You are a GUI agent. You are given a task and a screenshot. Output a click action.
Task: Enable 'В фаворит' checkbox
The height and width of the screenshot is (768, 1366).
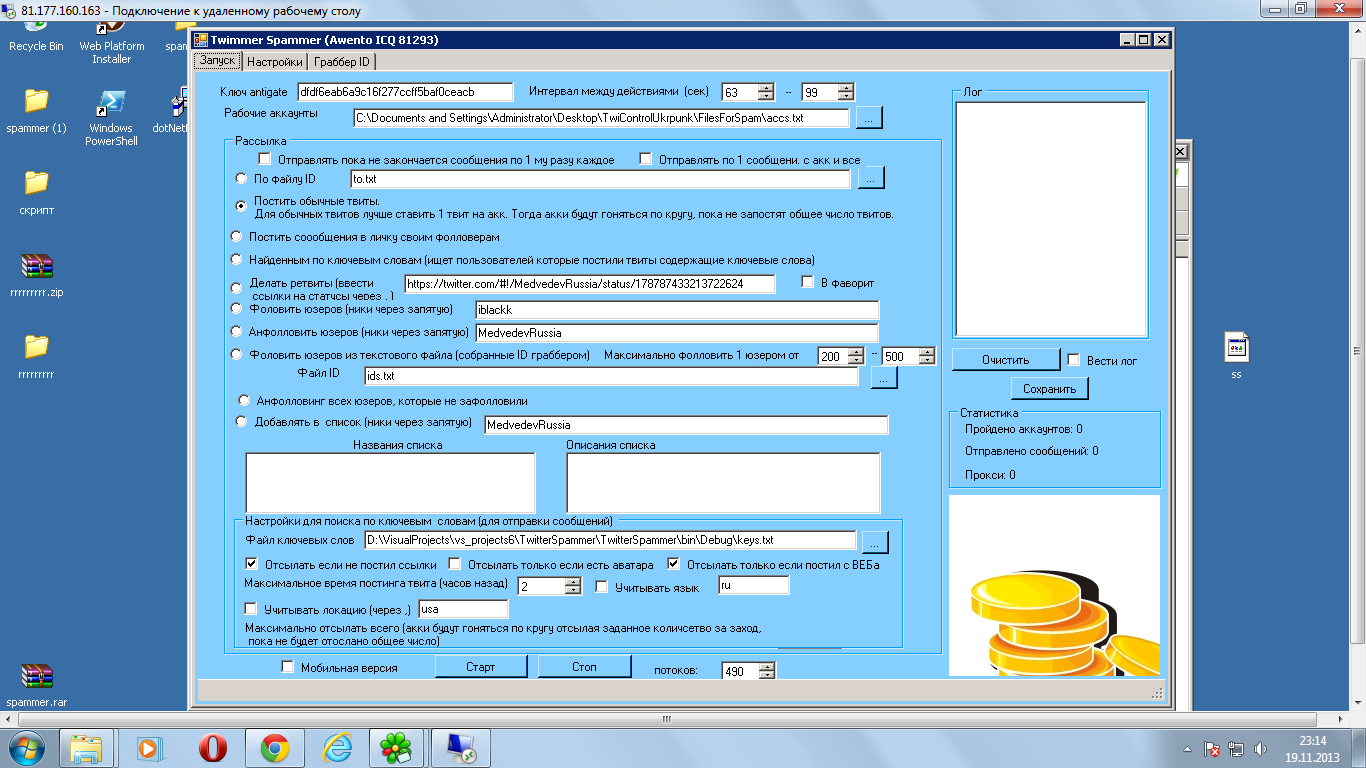tap(808, 283)
